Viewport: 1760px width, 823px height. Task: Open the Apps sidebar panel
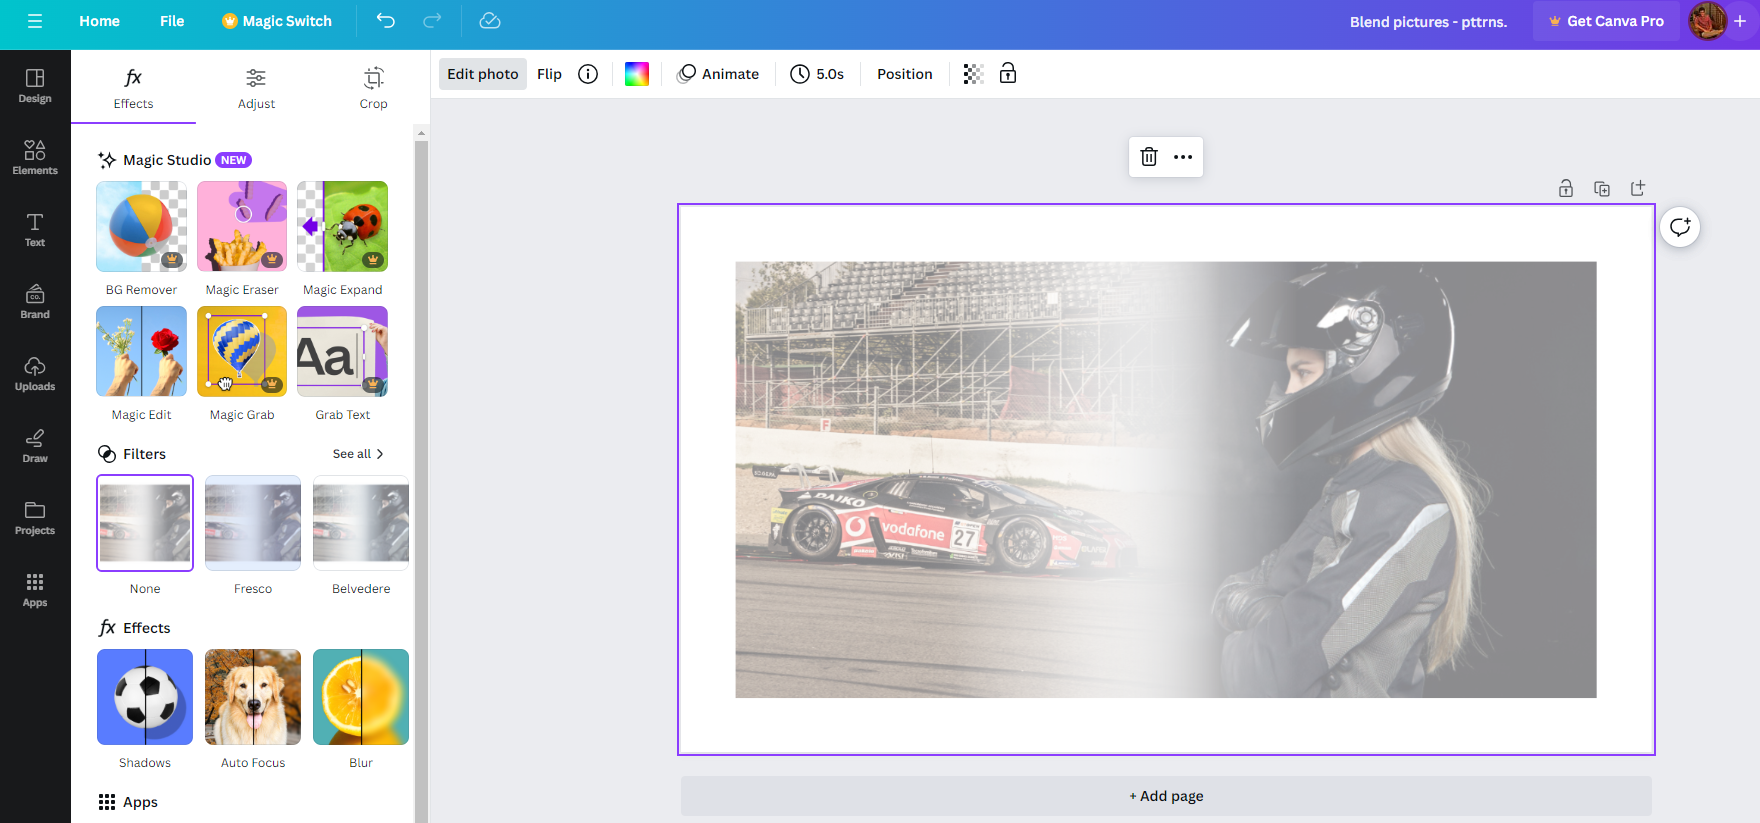[35, 590]
